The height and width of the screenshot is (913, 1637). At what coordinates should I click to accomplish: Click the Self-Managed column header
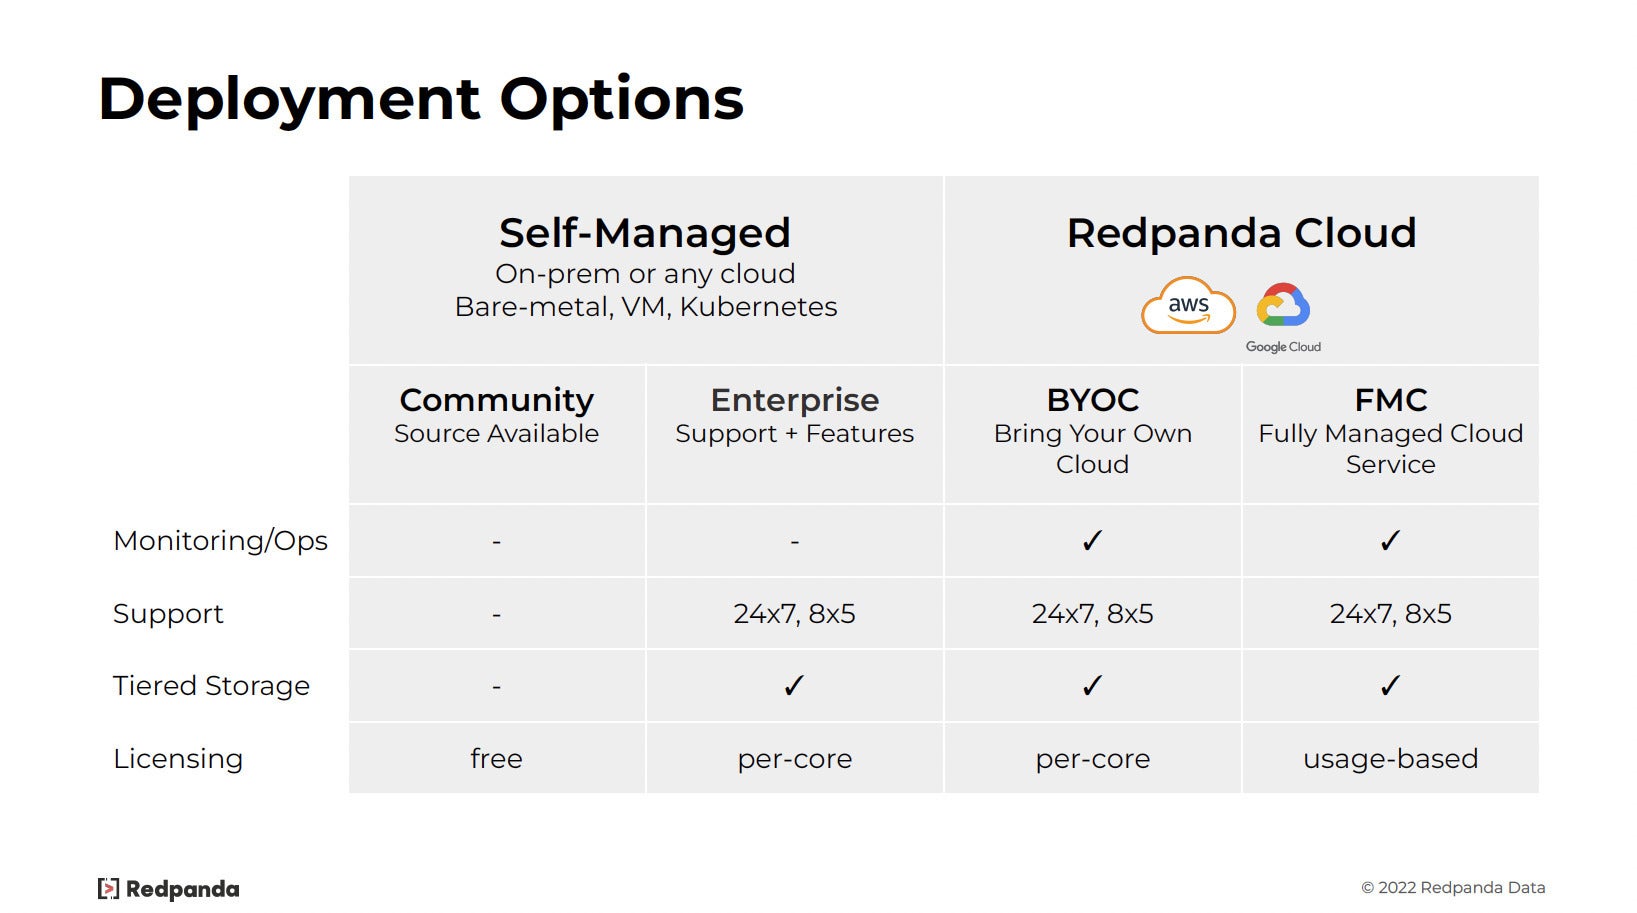[645, 233]
